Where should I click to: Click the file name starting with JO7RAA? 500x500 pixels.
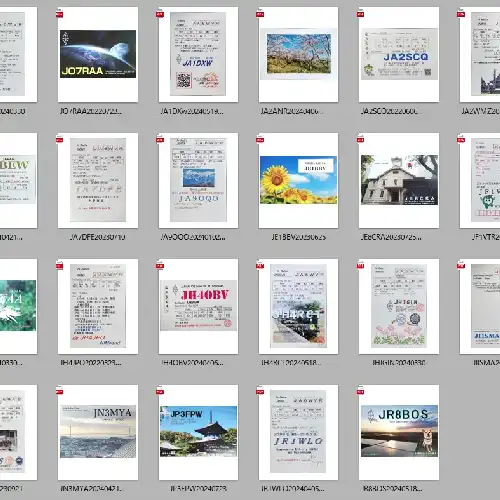(91, 111)
